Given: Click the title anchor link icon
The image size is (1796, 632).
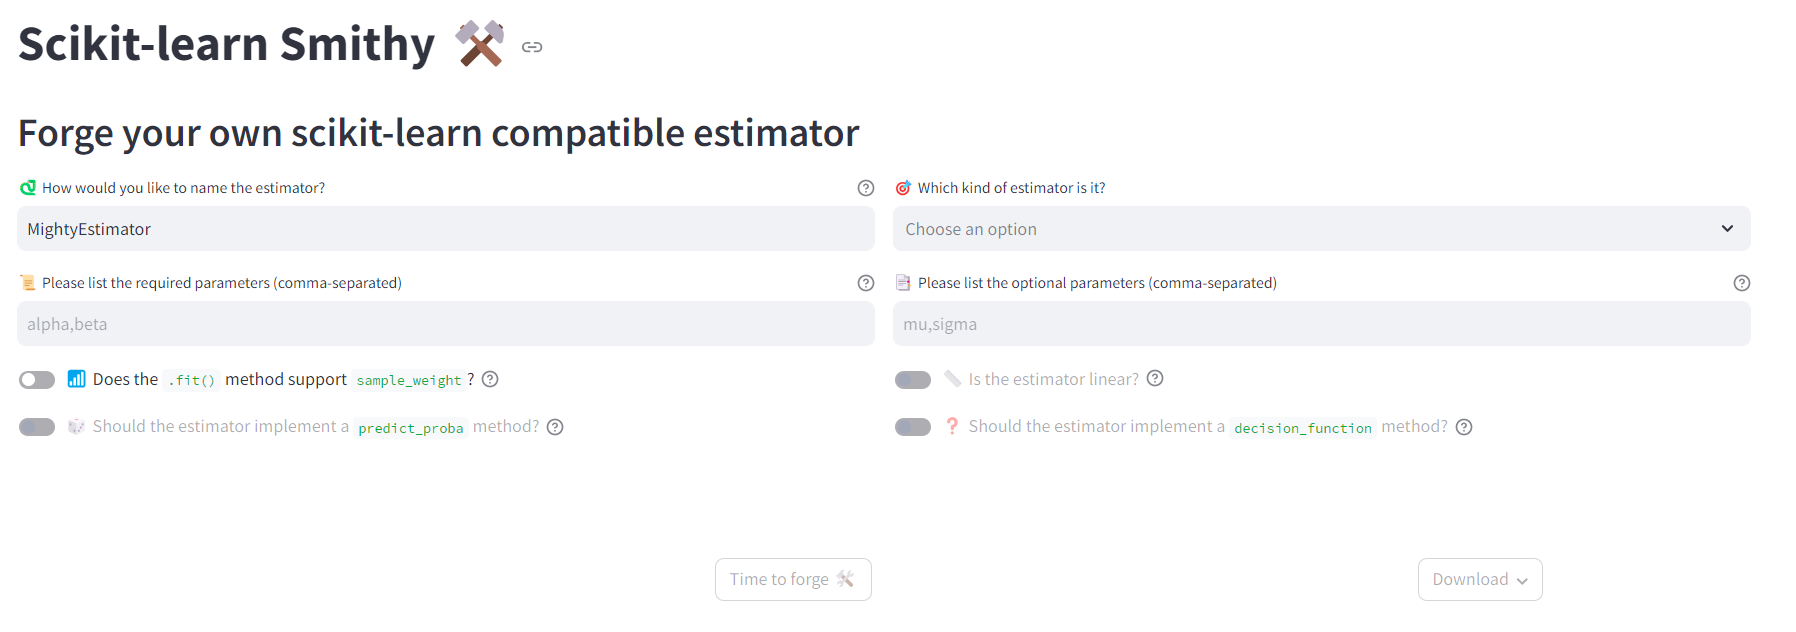Looking at the screenshot, I should coord(532,47).
